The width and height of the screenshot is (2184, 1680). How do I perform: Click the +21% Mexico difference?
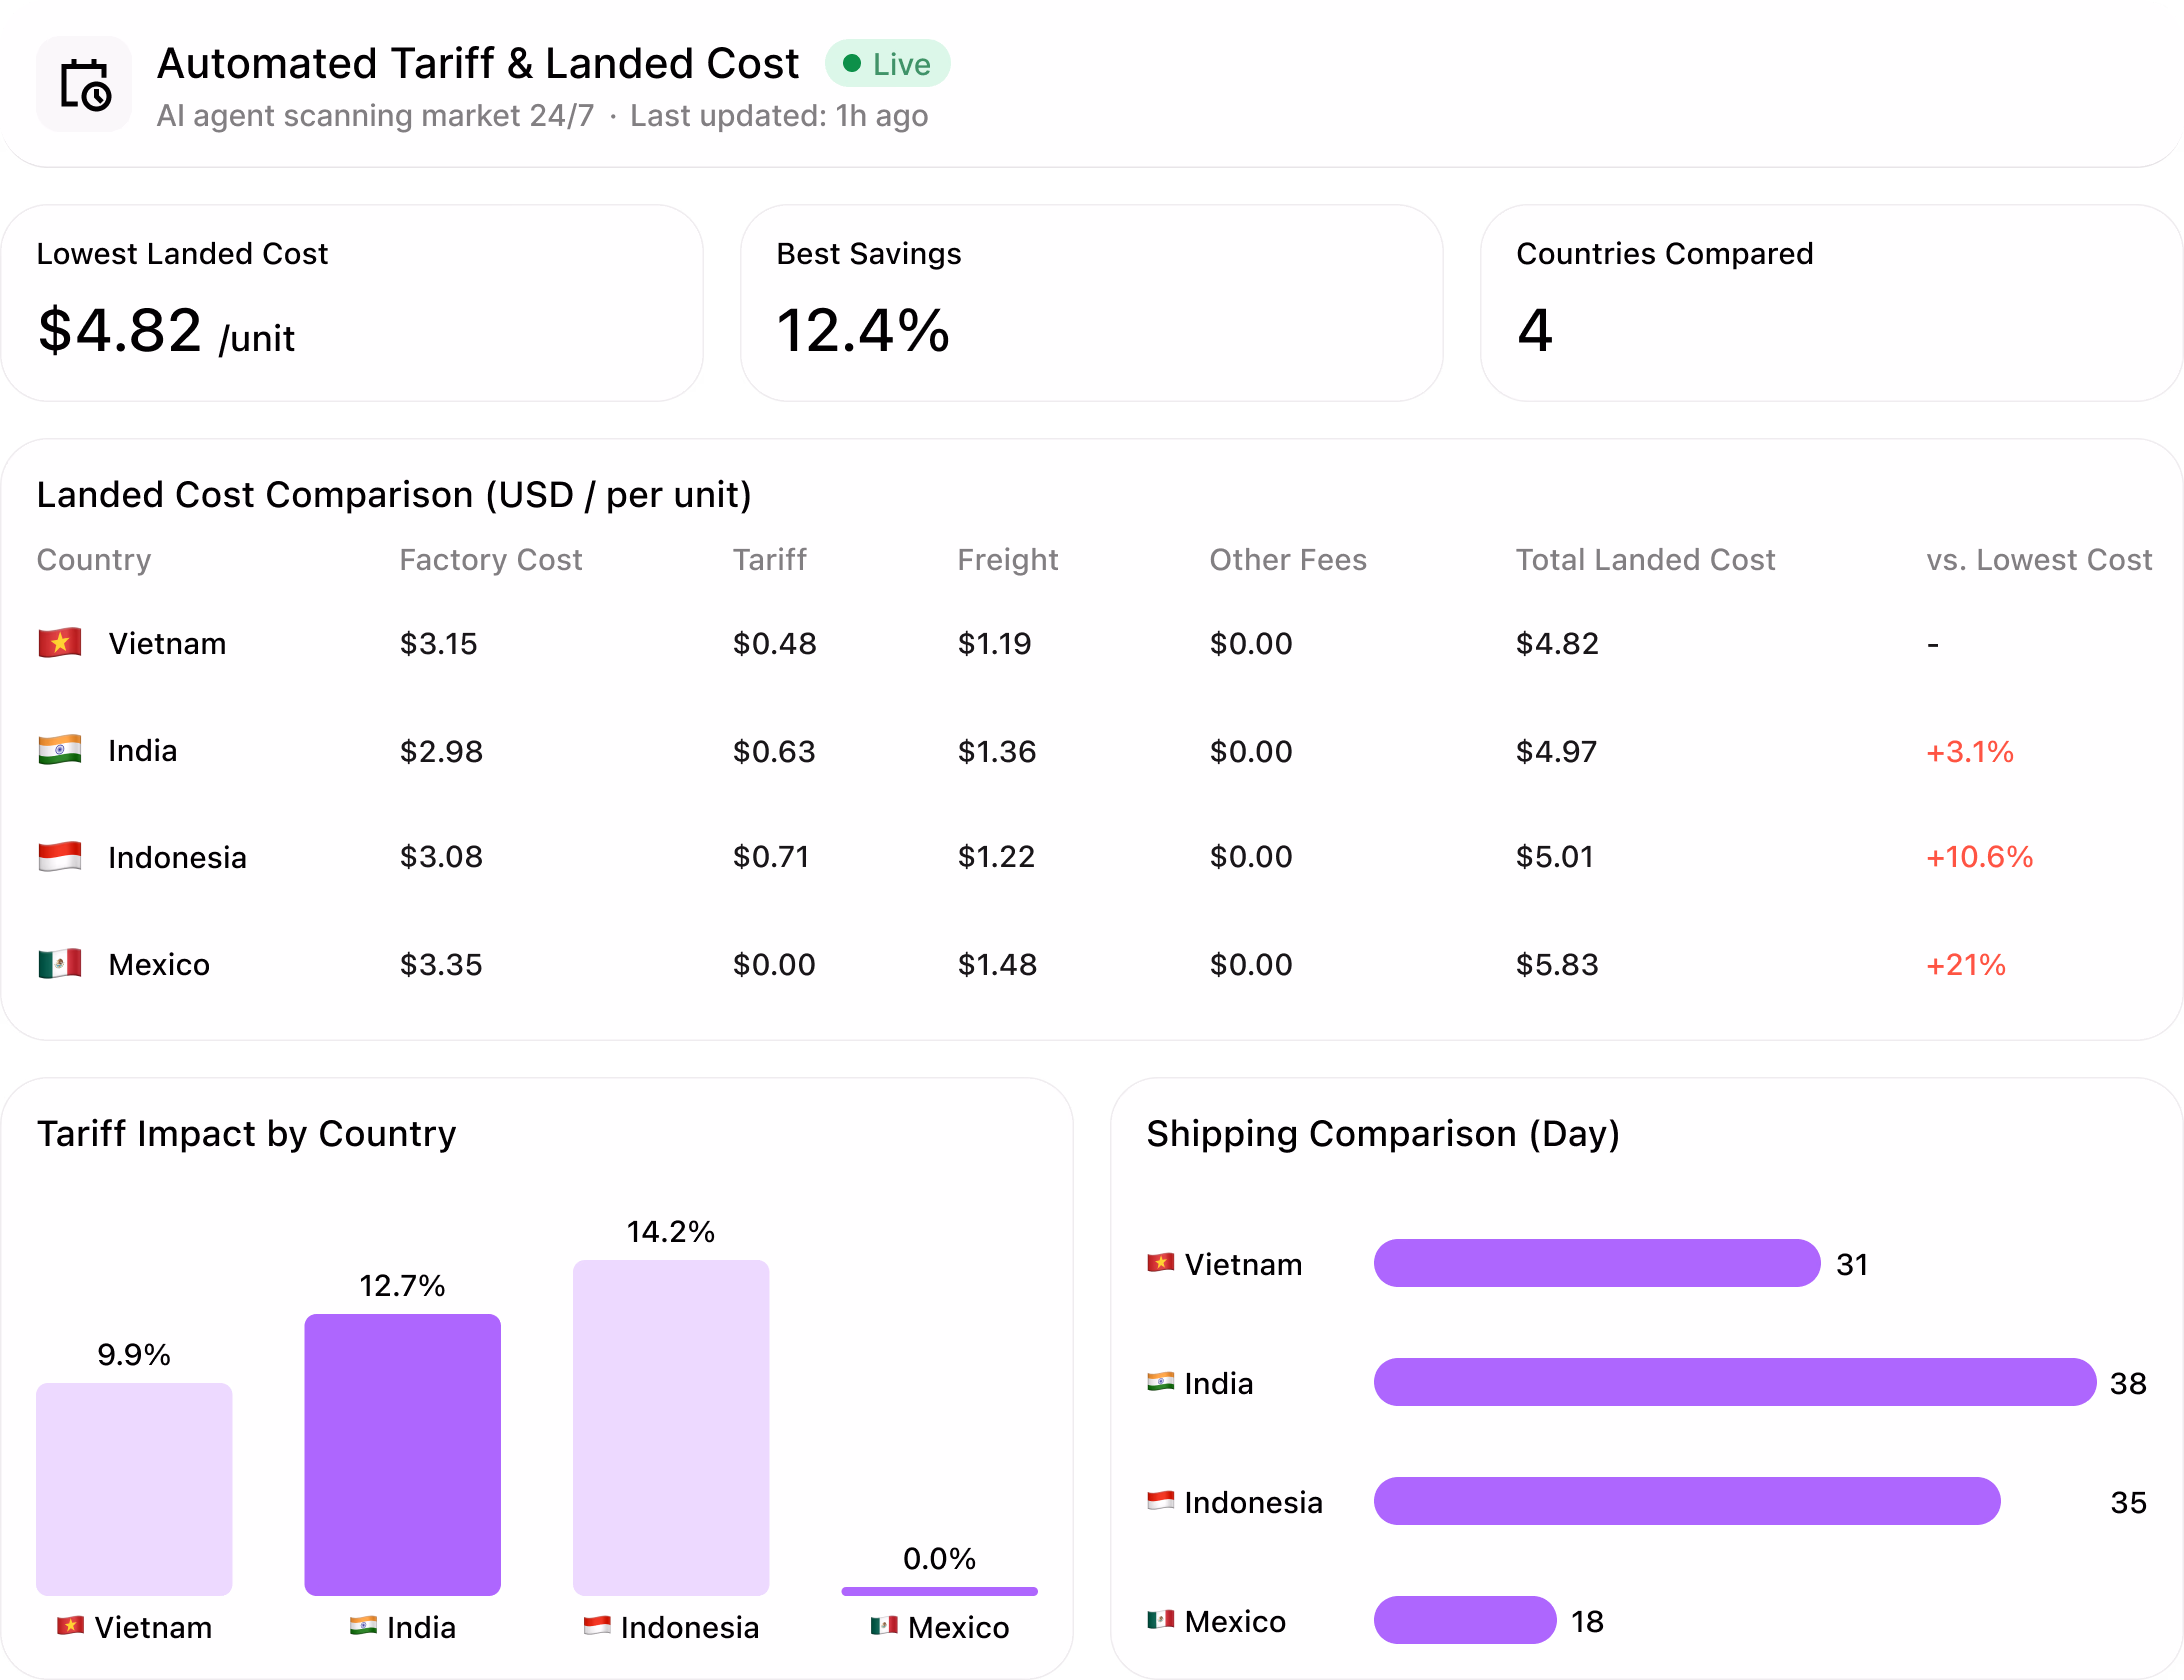click(x=1966, y=965)
